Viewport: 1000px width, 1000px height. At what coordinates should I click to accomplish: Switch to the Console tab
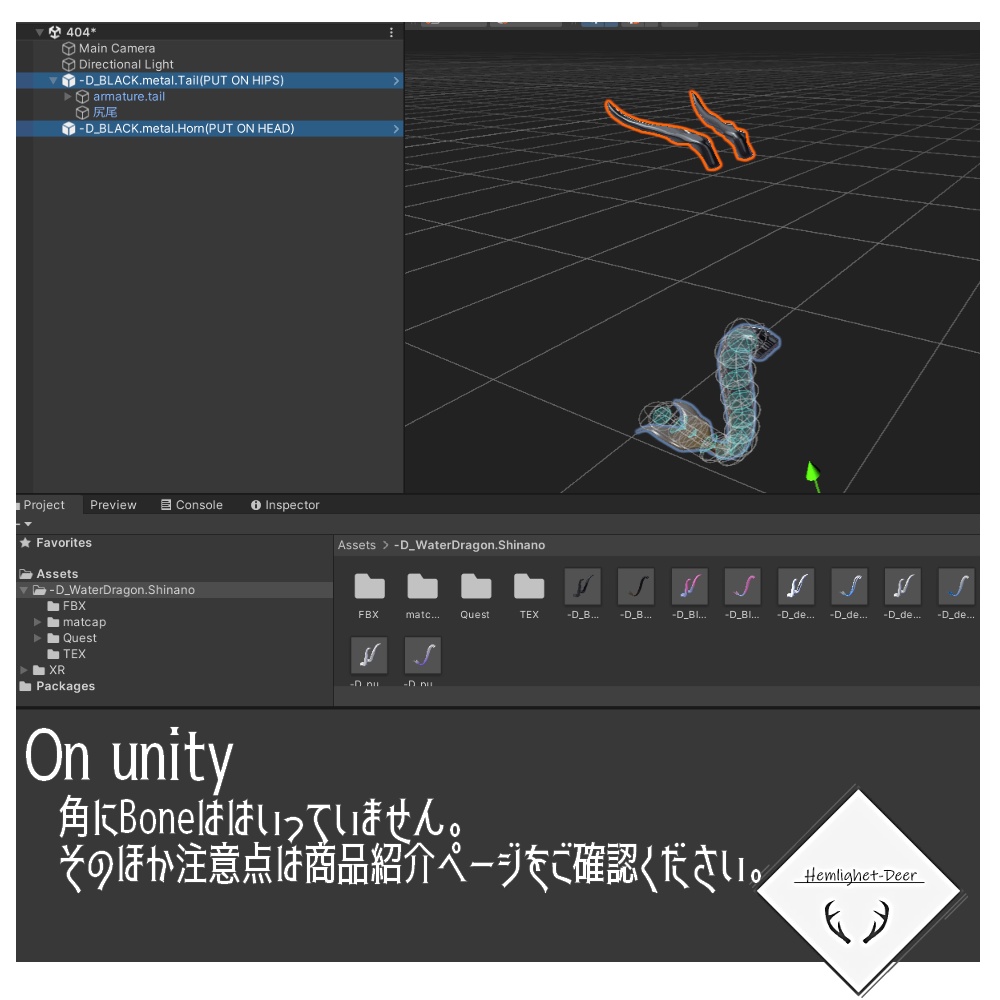192,504
